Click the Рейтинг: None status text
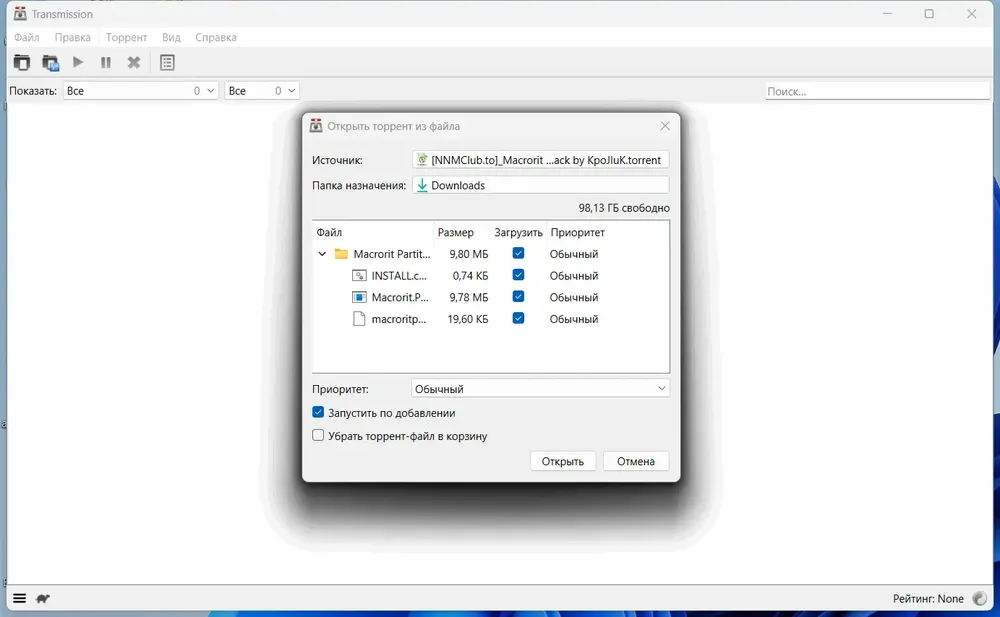The height and width of the screenshot is (617, 1000). [x=928, y=598]
